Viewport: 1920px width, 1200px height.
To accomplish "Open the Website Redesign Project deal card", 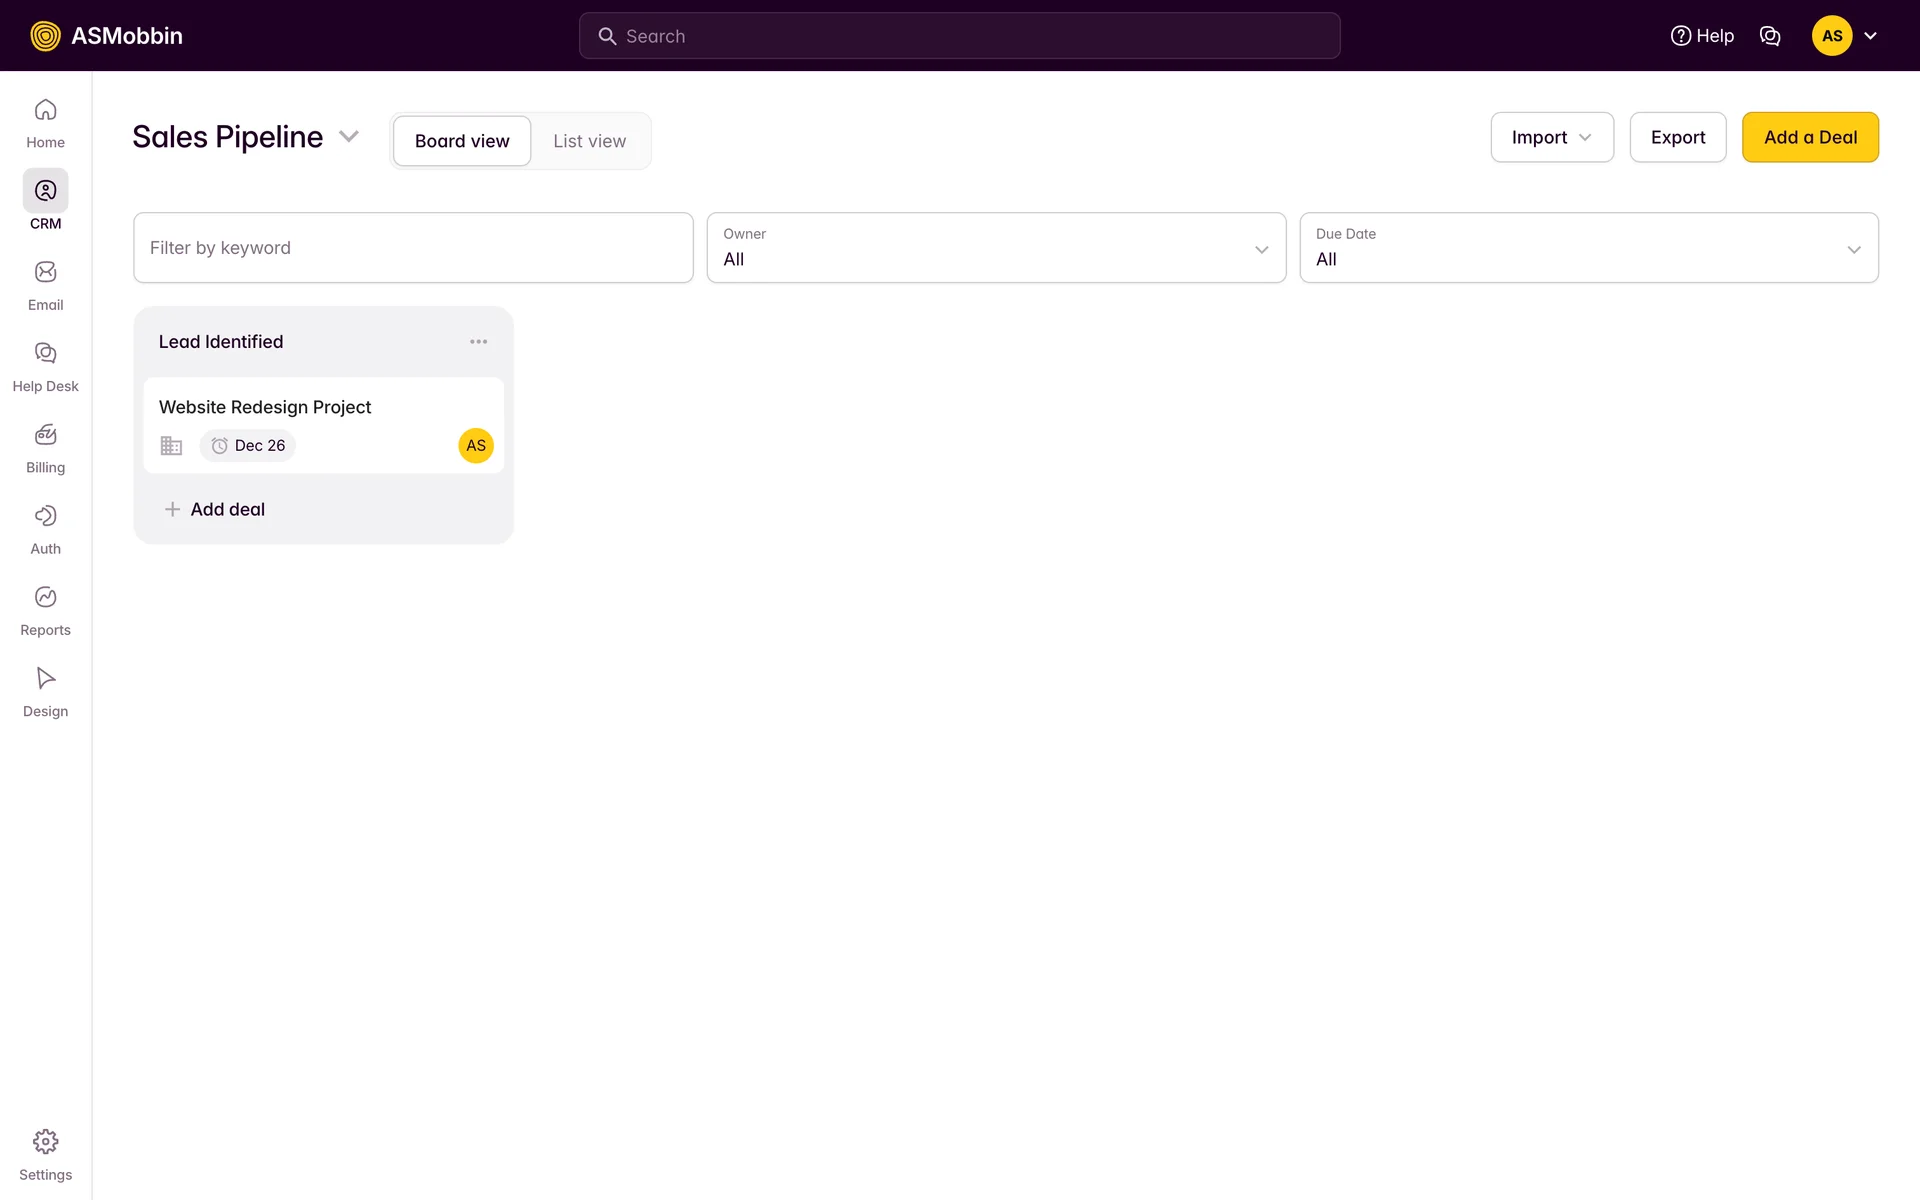I will (265, 408).
